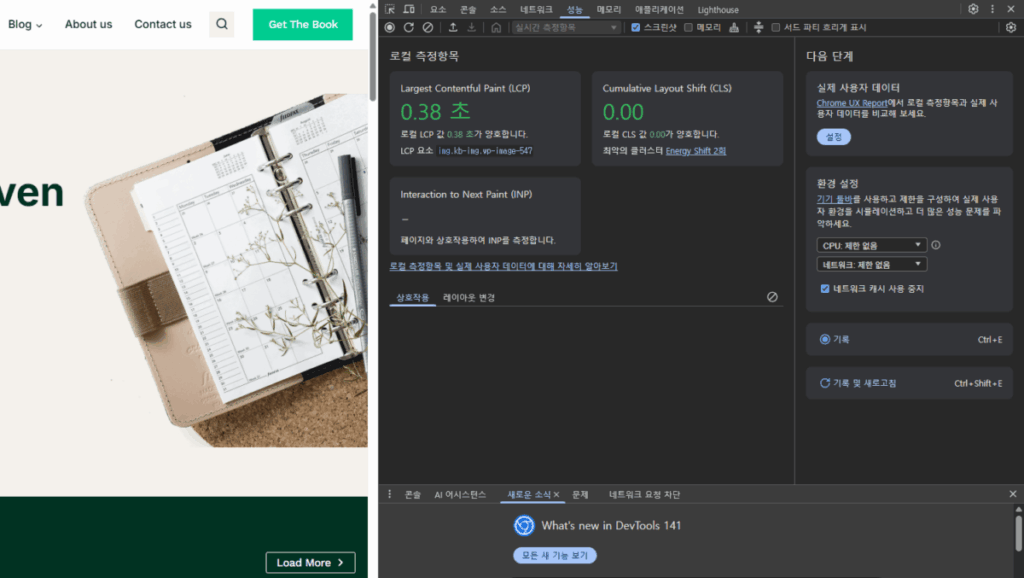Toggle the device toolbar icon
1024x578 pixels.
point(409,9)
